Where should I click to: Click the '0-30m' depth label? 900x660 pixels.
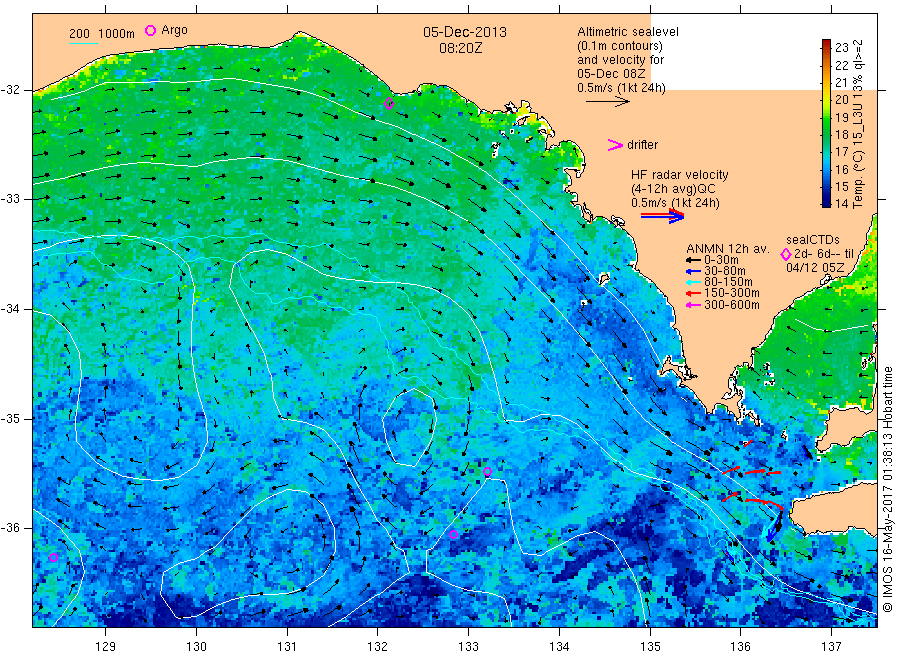point(721,260)
